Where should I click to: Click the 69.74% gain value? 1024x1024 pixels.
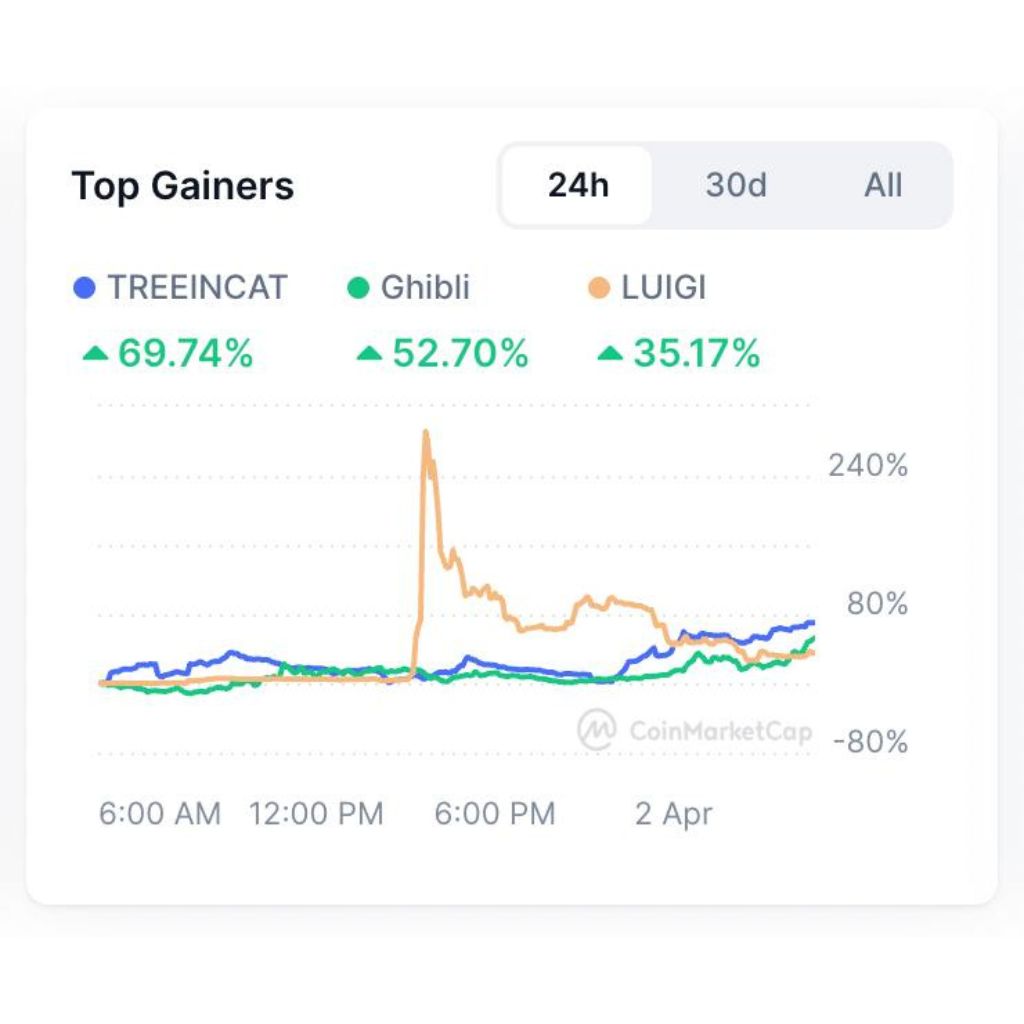[185, 353]
